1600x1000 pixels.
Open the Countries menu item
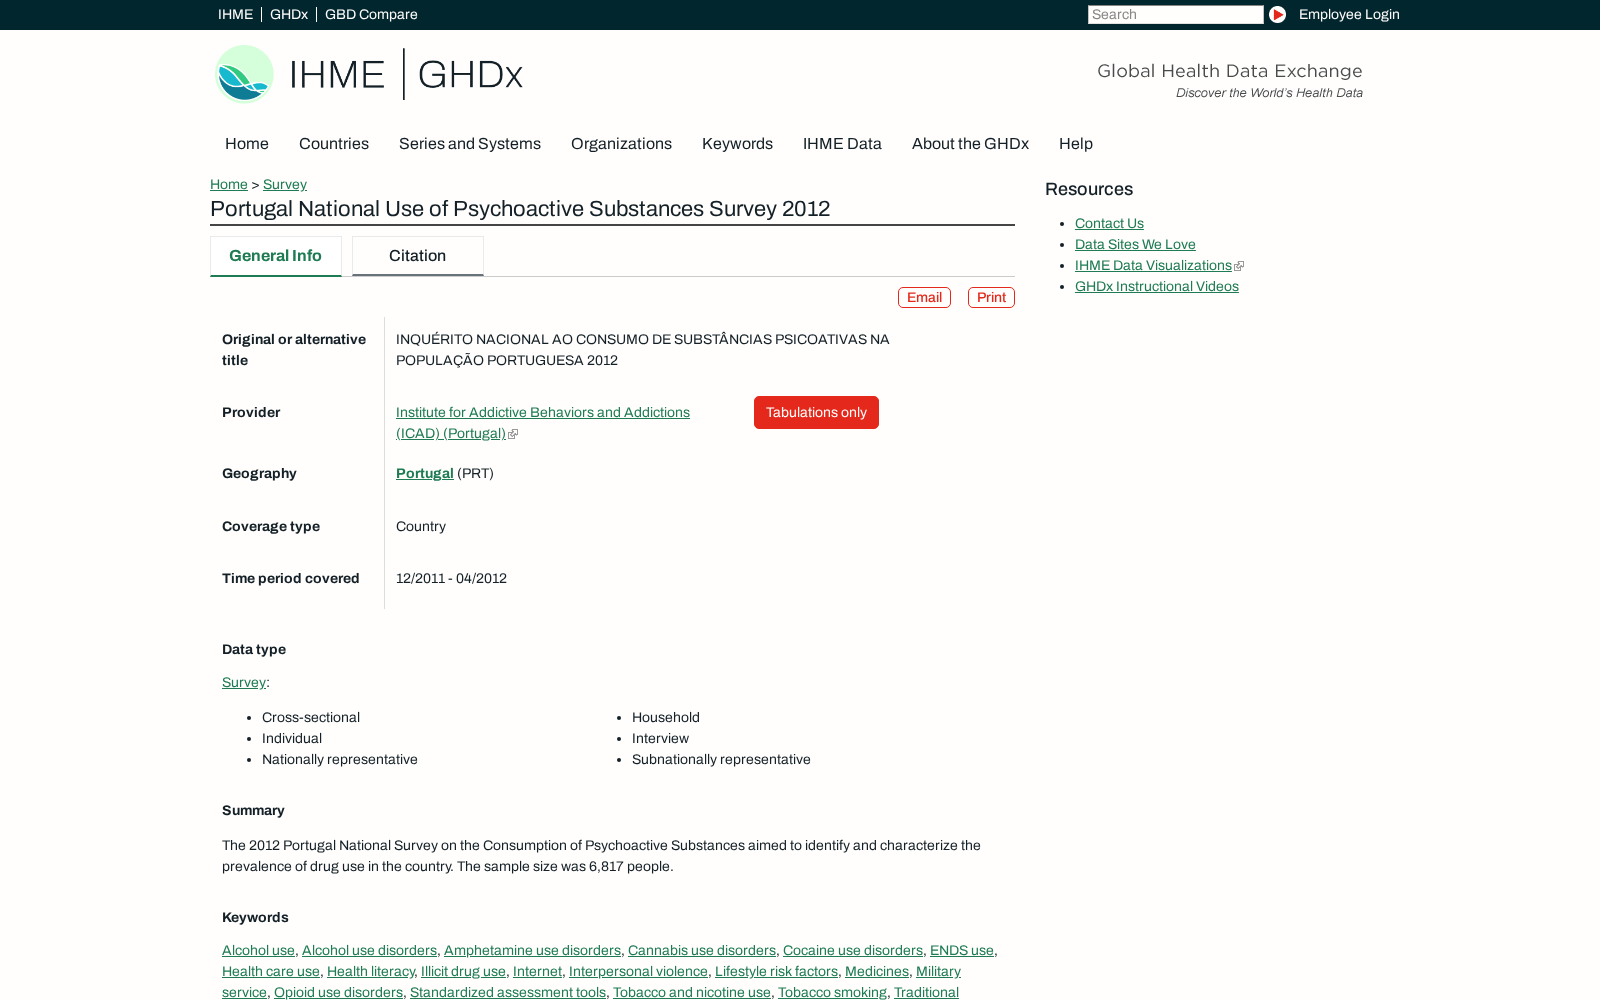pos(334,143)
